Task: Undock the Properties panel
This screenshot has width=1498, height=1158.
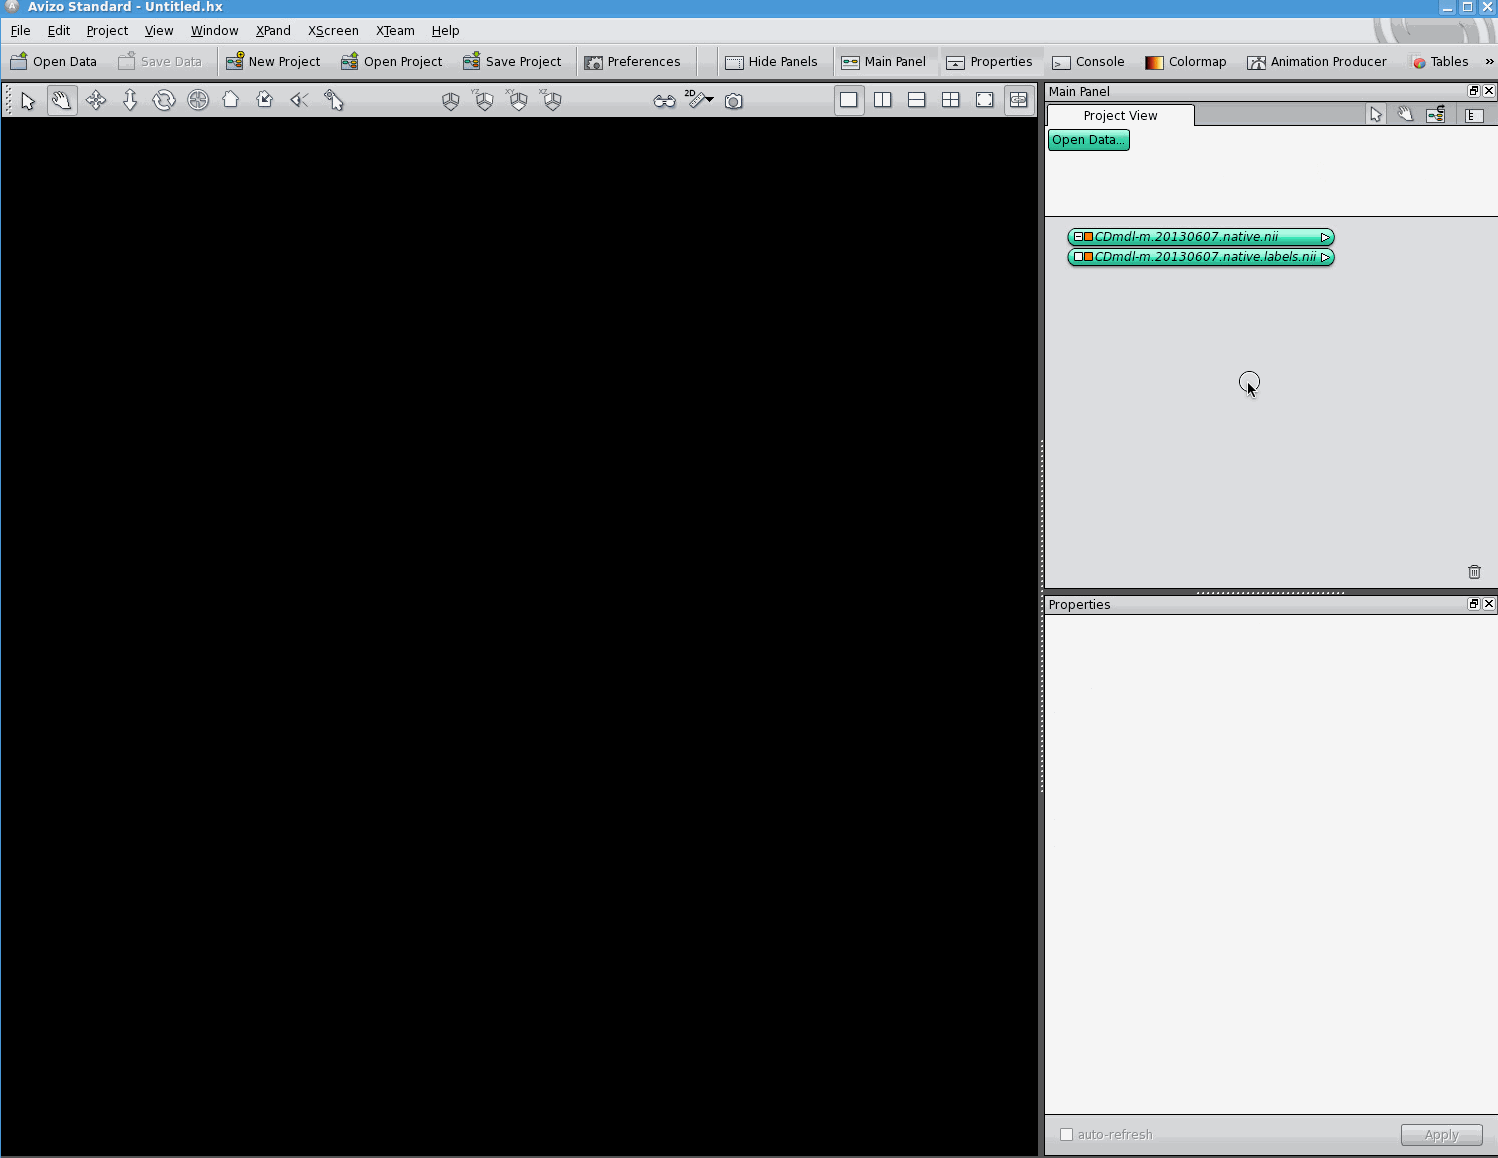Action: (x=1473, y=604)
